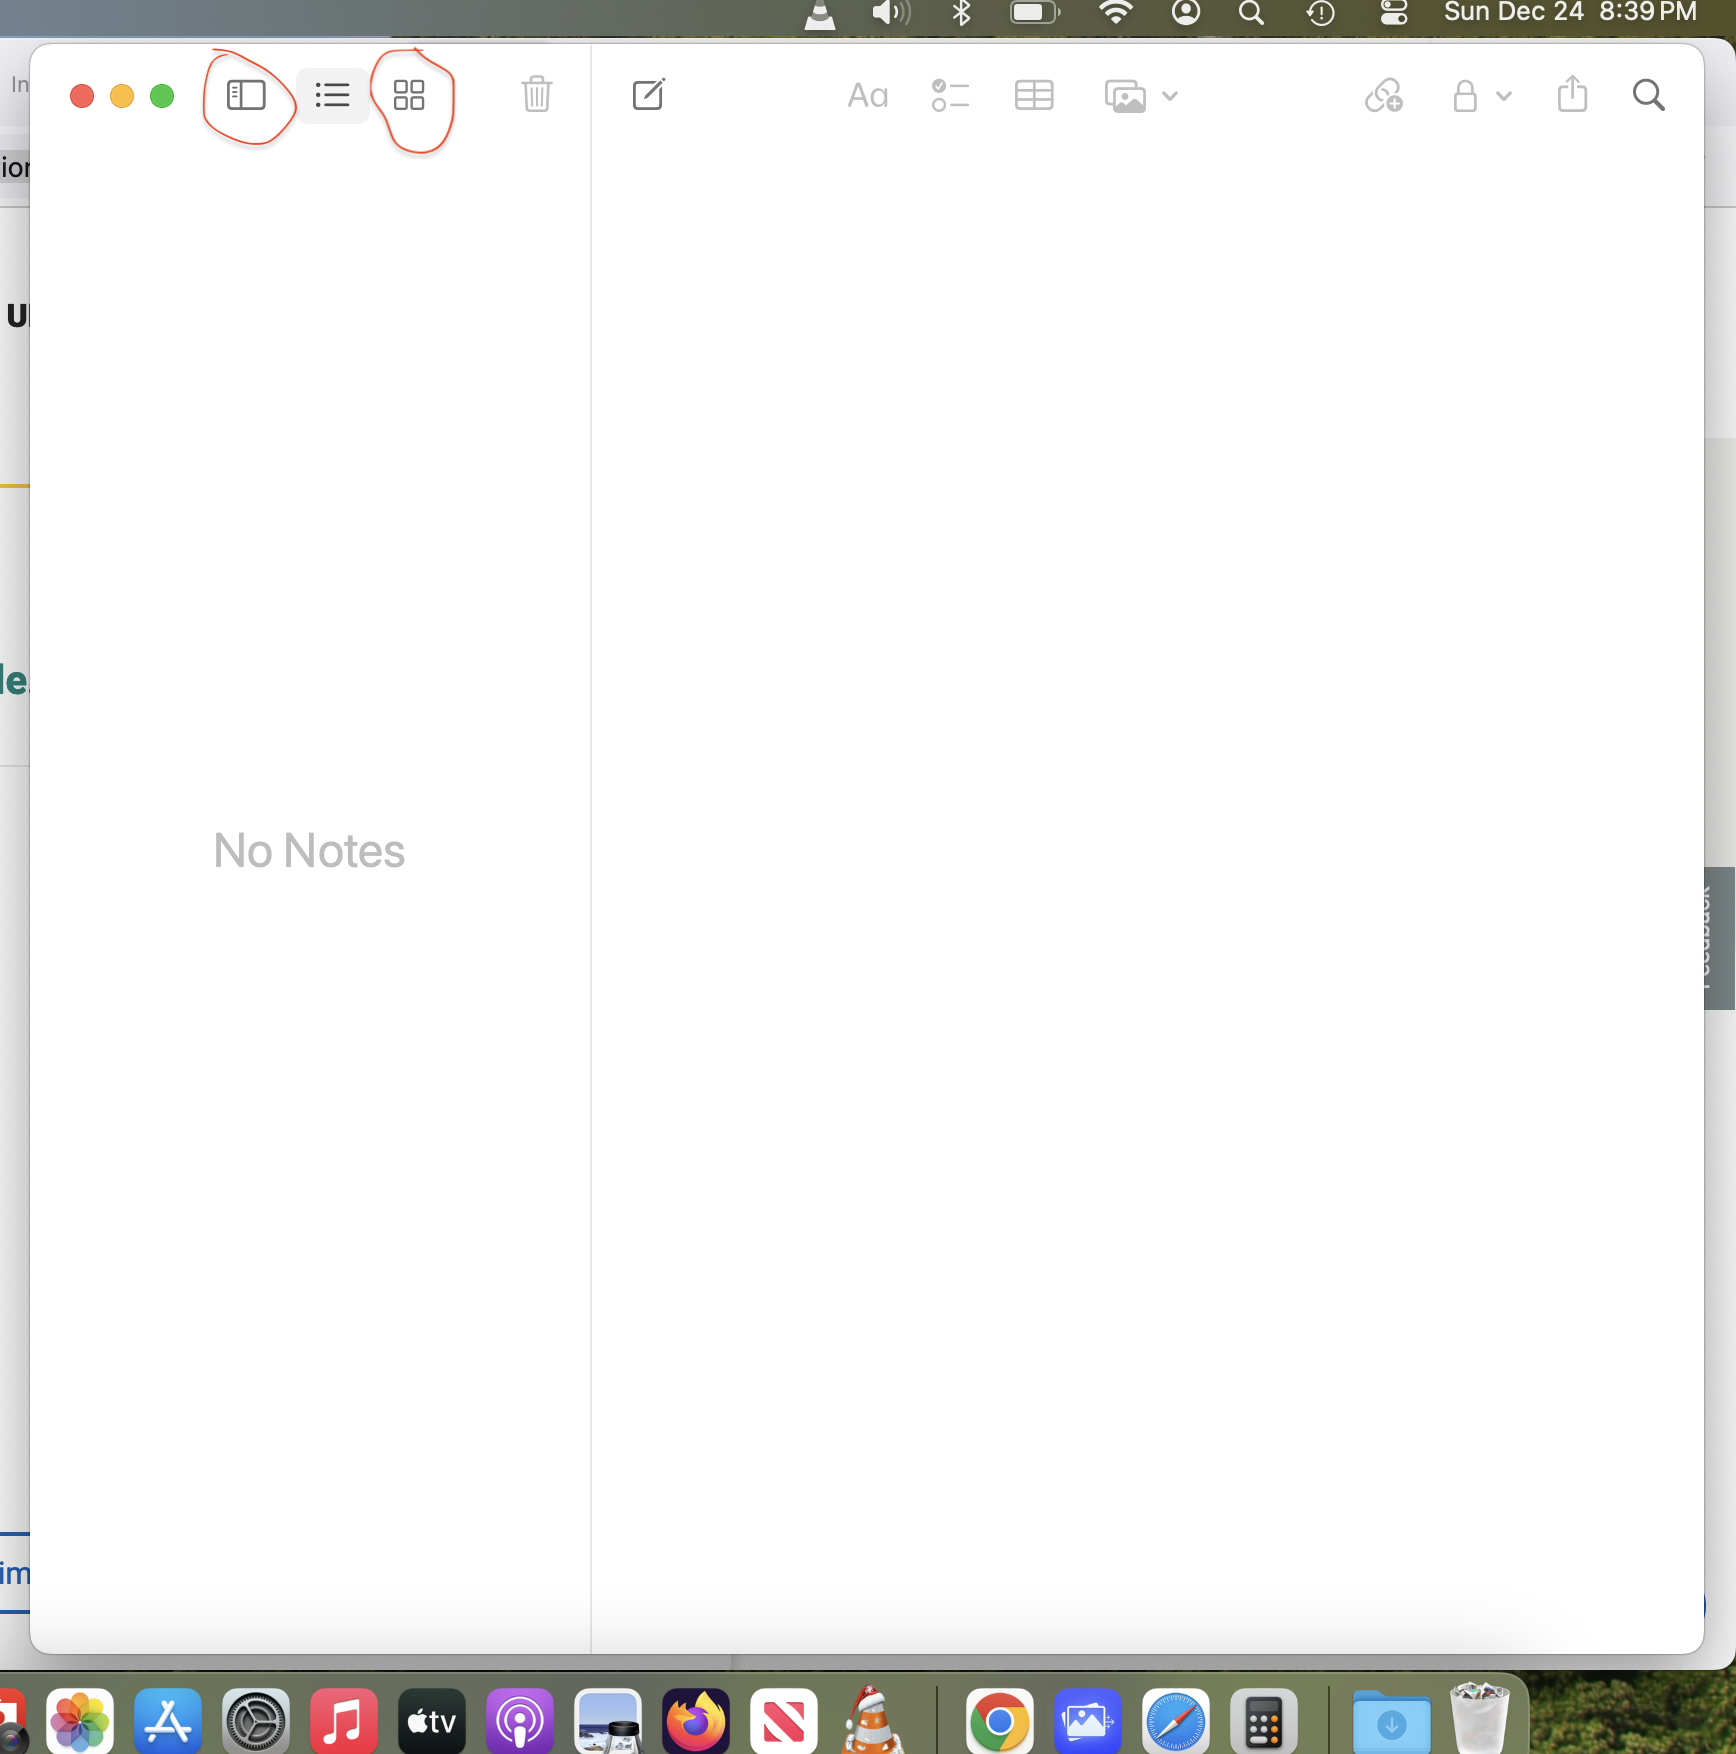Screen dimensions: 1736x1754
Task: Toggle the folders sidebar visibility
Action: (246, 95)
